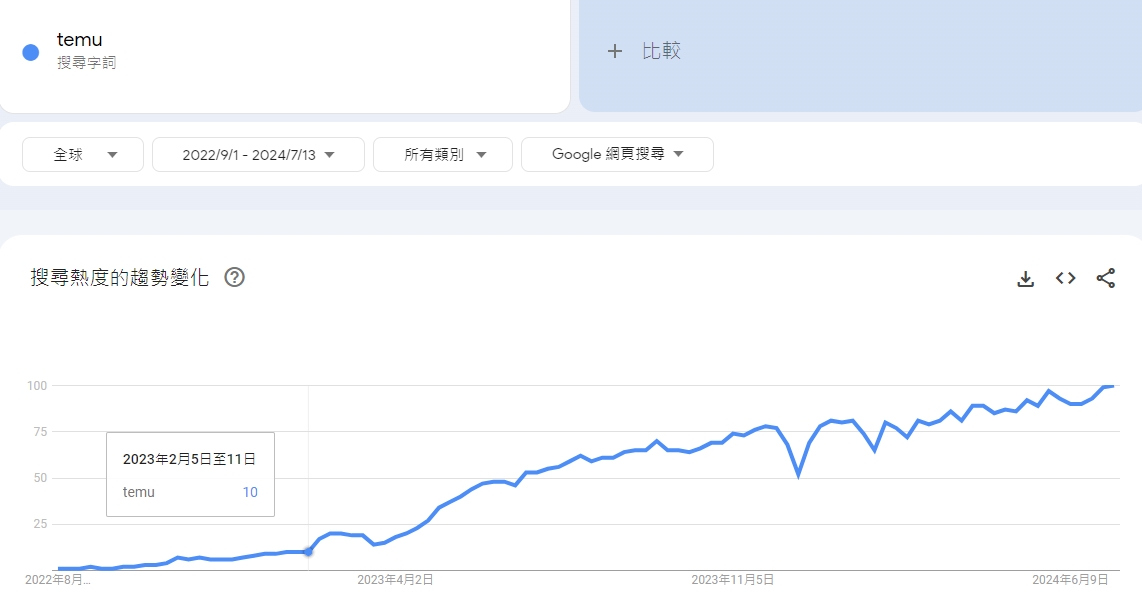
Task: Open help tooltip next to 搜尋熱度的趨勢變化
Action: [x=235, y=277]
